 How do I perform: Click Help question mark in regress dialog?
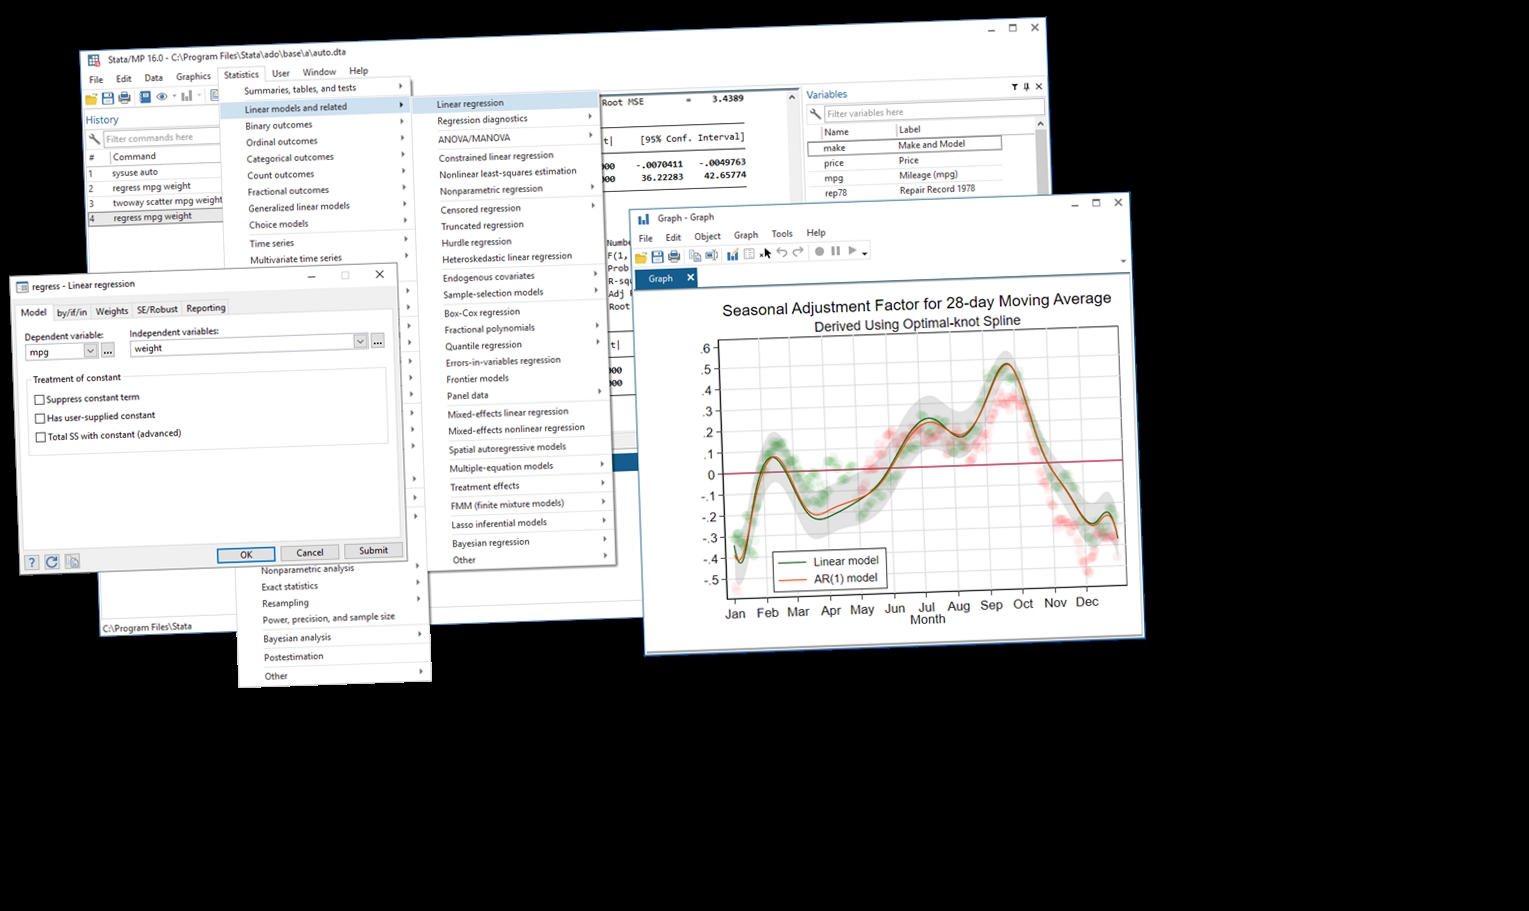click(32, 563)
